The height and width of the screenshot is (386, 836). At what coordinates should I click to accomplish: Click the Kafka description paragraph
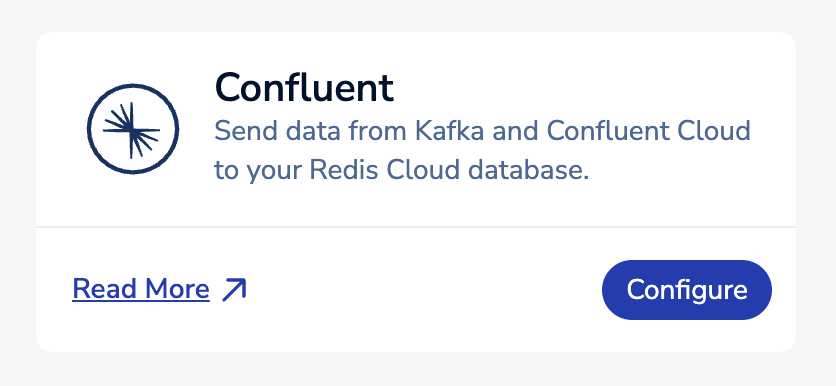pyautogui.click(x=482, y=151)
